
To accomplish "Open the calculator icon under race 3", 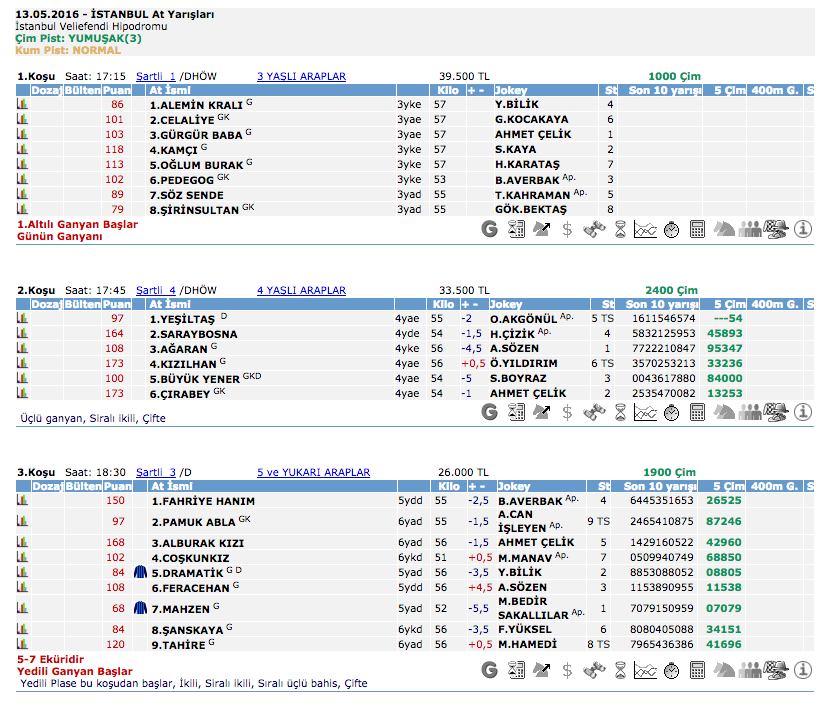I will pos(697,669).
